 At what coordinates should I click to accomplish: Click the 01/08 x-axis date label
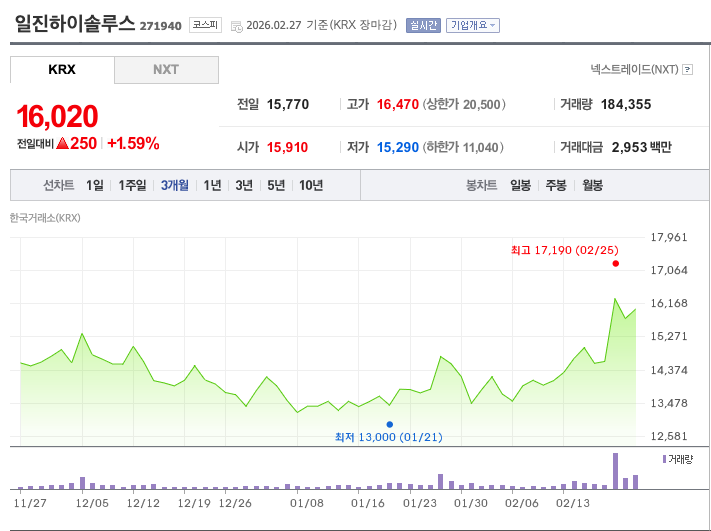[x=307, y=503]
